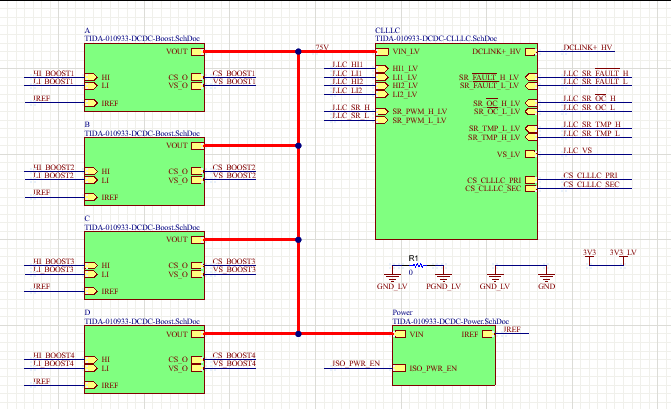Click the bus junction at sheet C VOUT
Image resolution: width=671 pixels, height=409 pixels.
[x=298, y=240]
